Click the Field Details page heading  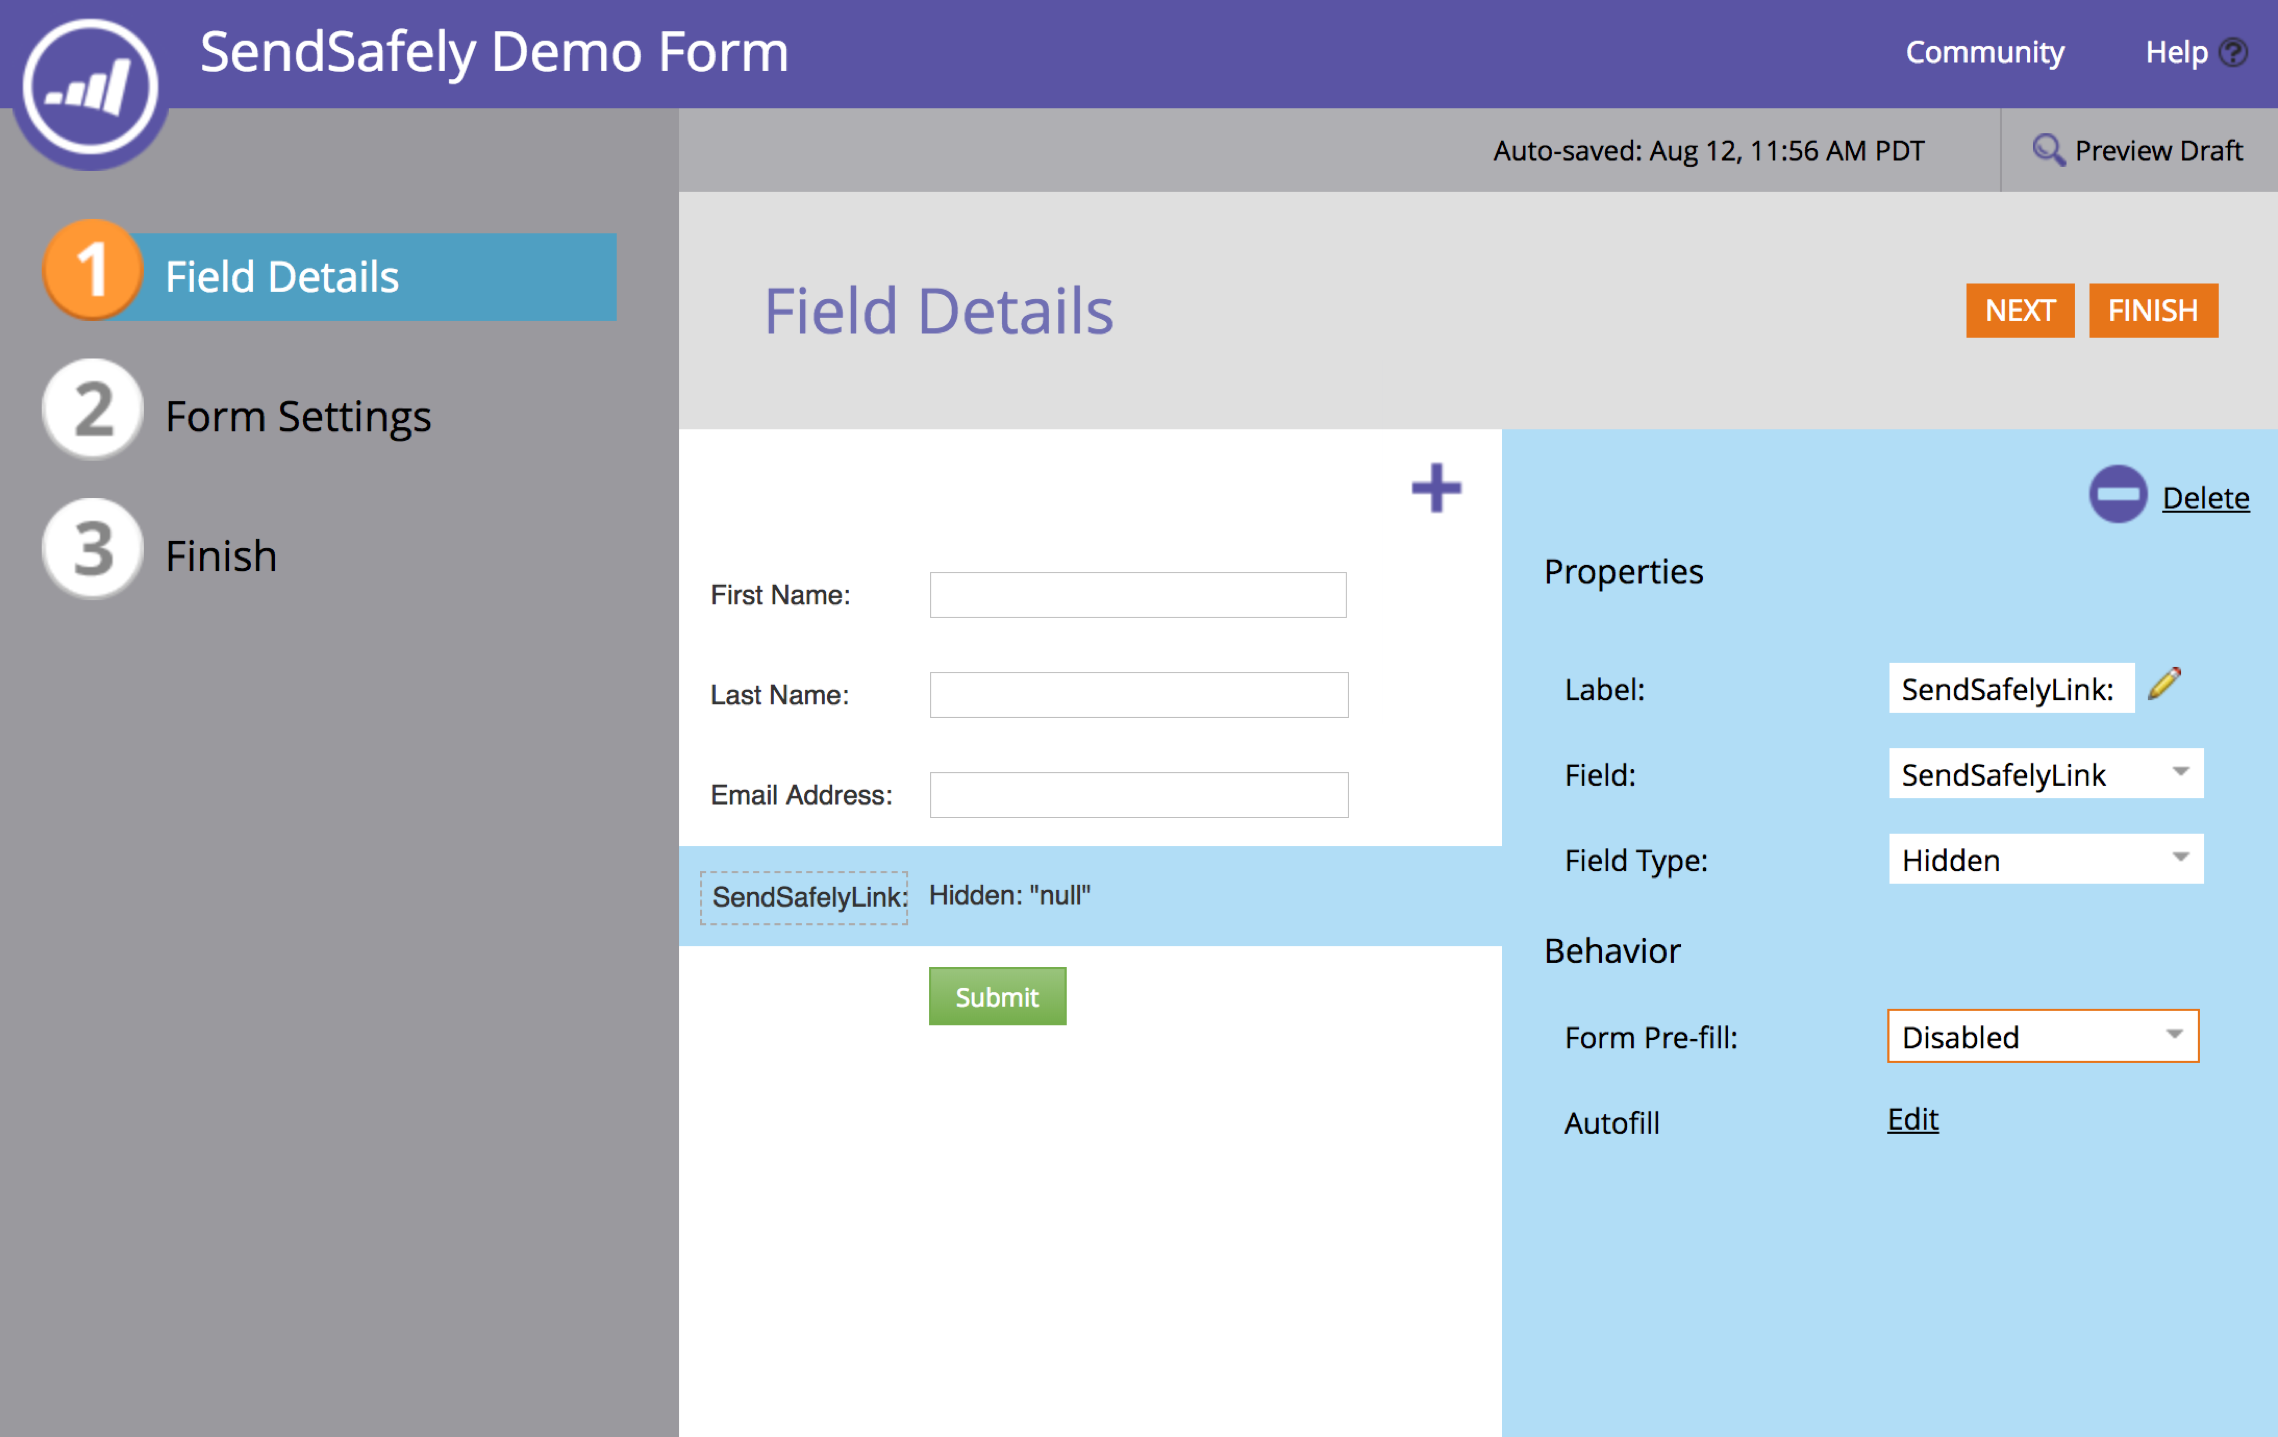(x=938, y=311)
